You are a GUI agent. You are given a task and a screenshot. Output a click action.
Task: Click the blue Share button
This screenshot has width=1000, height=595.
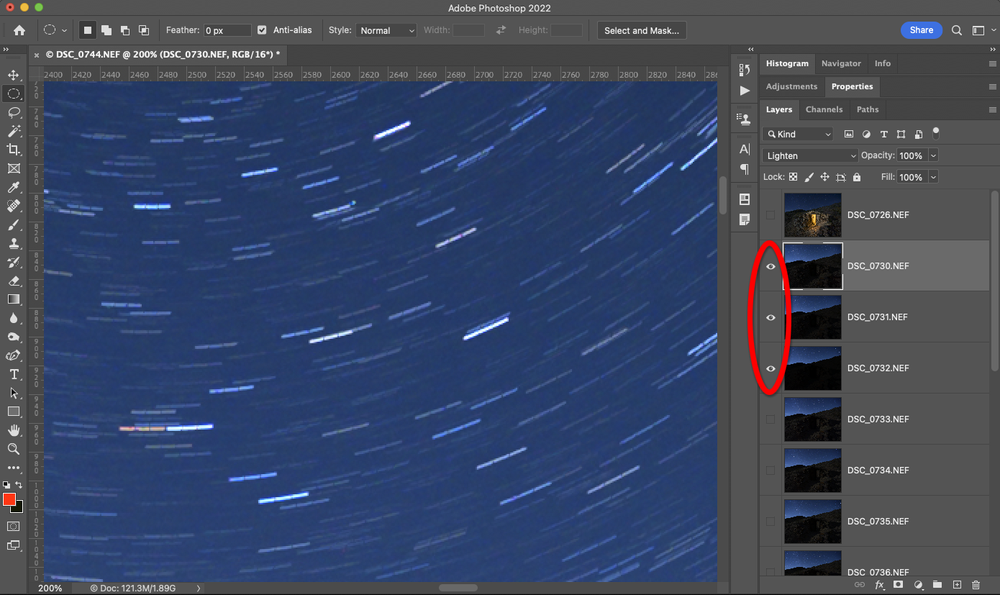(x=920, y=30)
